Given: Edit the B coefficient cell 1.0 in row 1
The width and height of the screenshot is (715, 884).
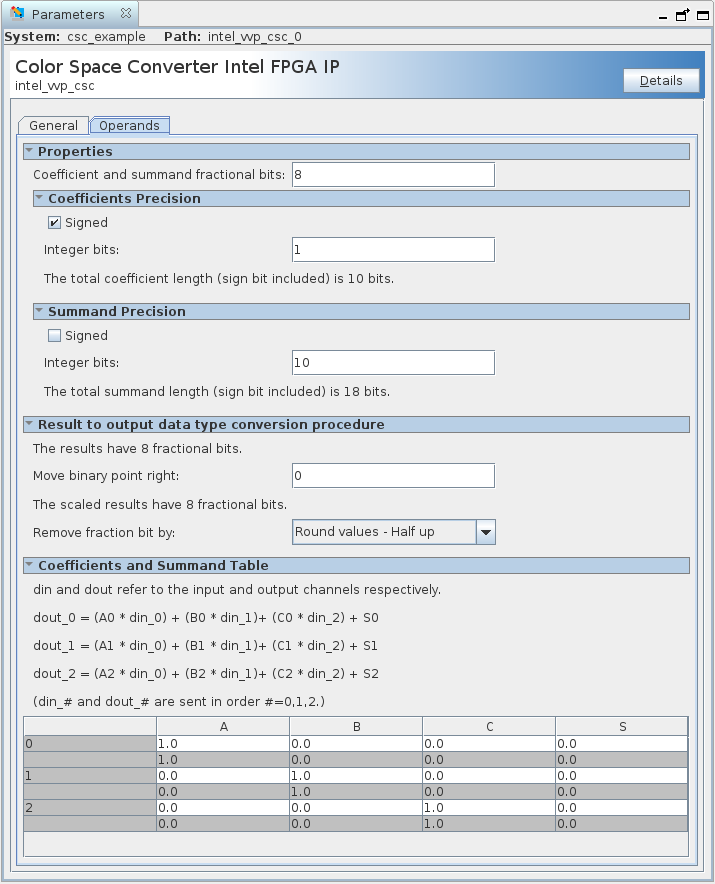Looking at the screenshot, I should pos(356,776).
